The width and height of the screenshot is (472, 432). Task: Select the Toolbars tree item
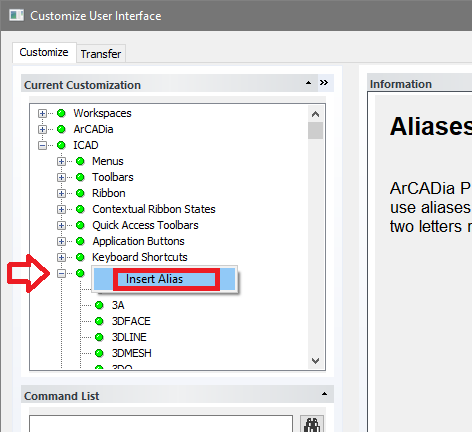pos(113,177)
